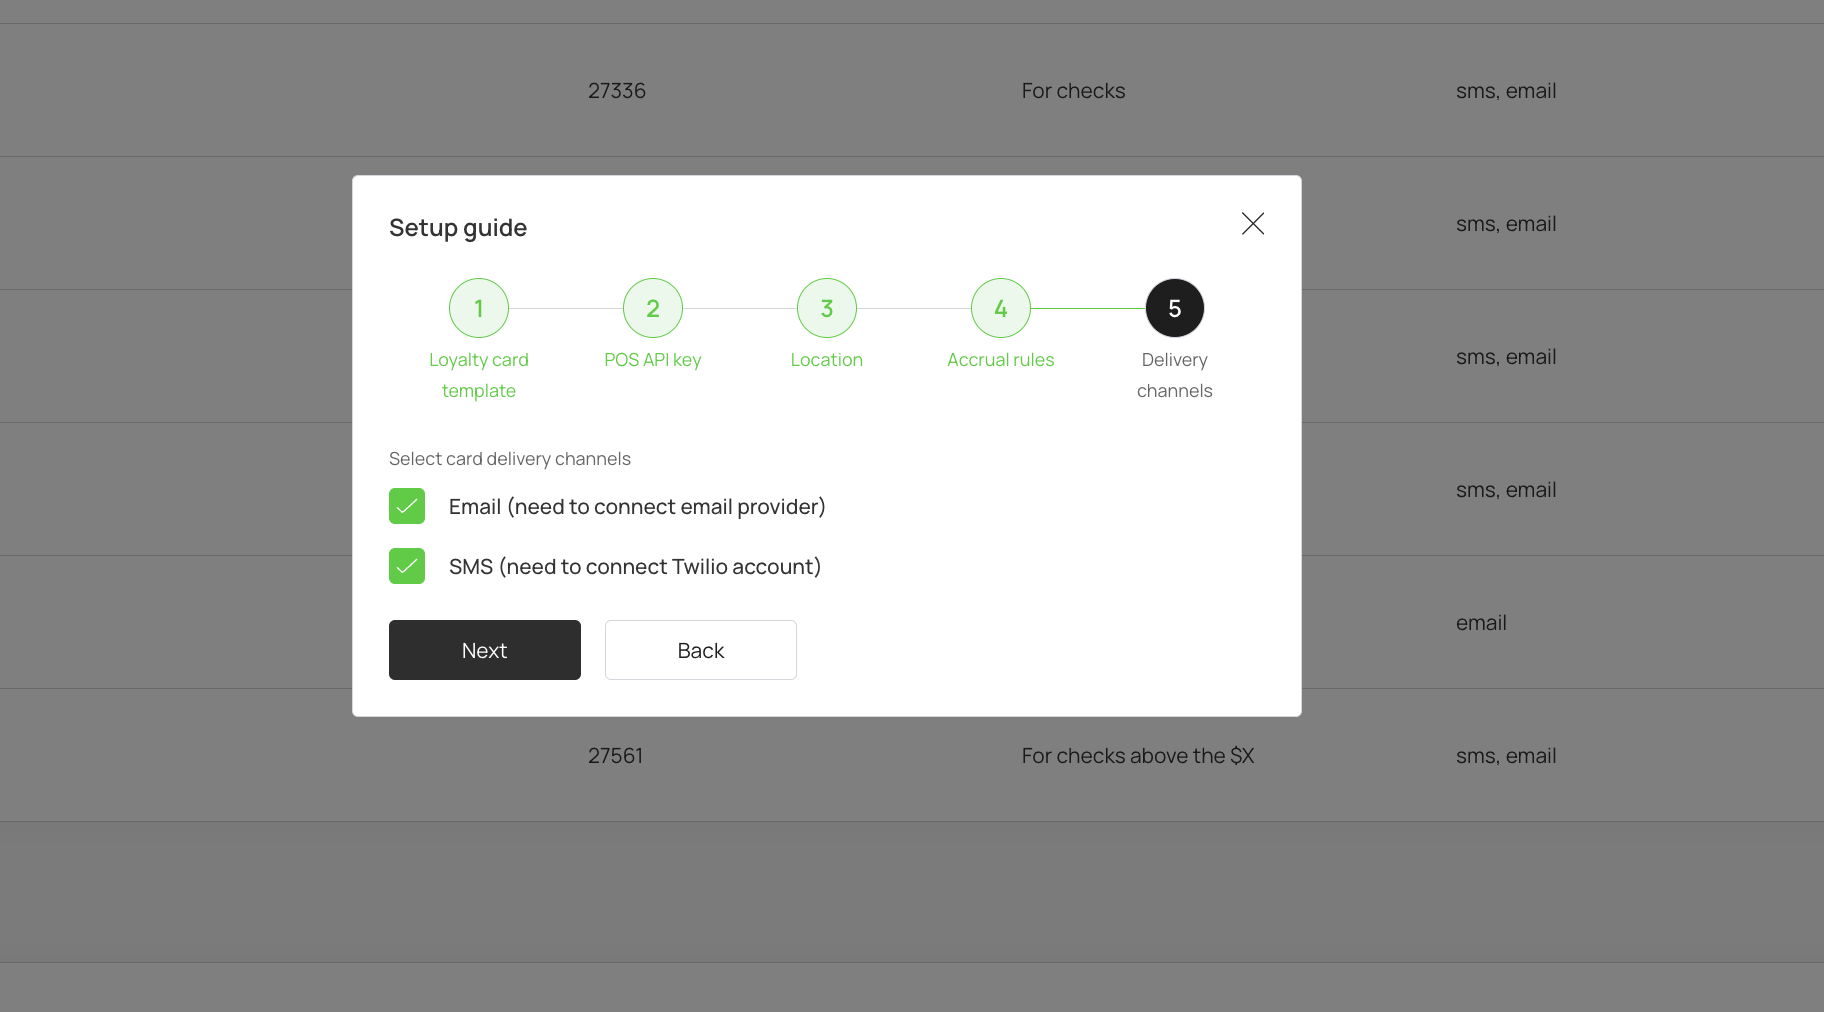Click the Next button
This screenshot has height=1012, width=1824.
(x=485, y=650)
